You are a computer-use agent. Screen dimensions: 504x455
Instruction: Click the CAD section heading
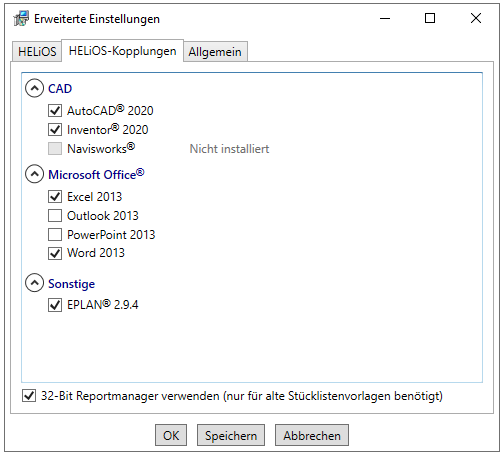(x=60, y=89)
